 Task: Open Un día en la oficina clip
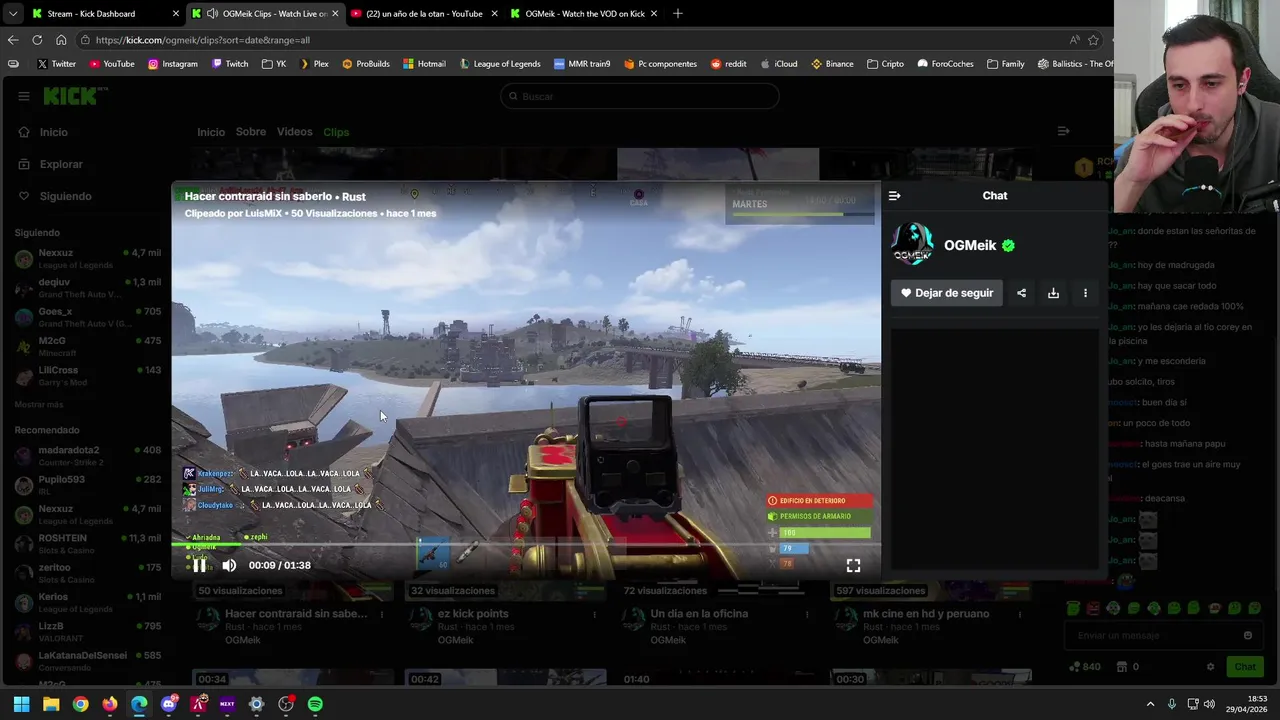pyautogui.click(x=699, y=614)
